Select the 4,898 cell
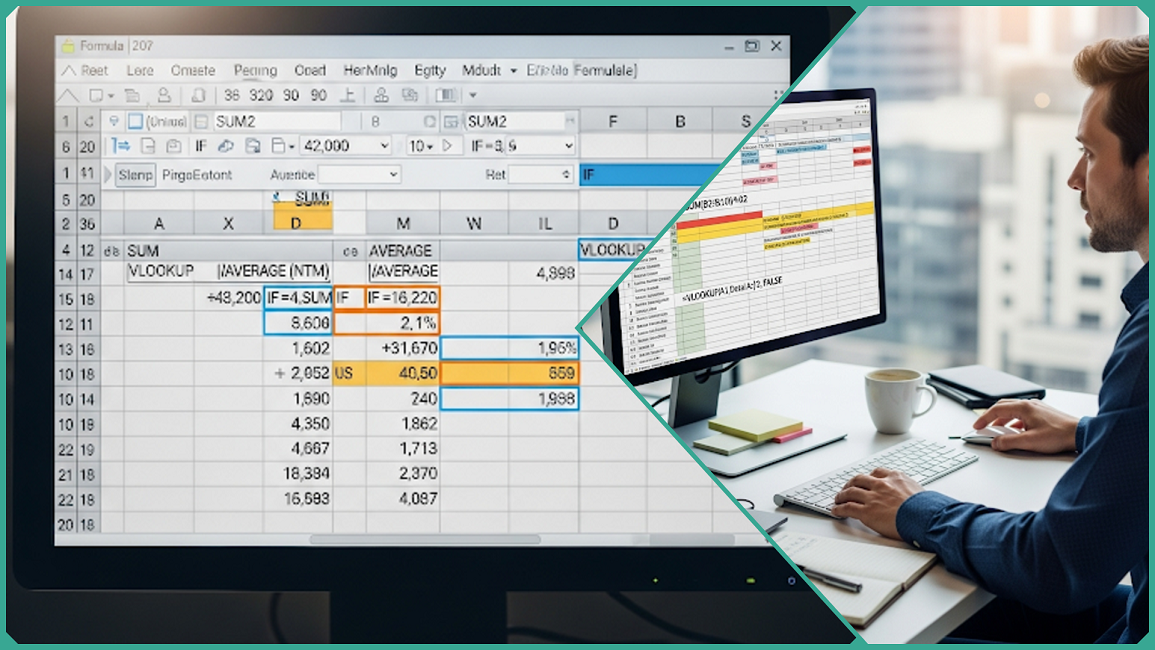This screenshot has height=650, width=1155. coord(544,273)
